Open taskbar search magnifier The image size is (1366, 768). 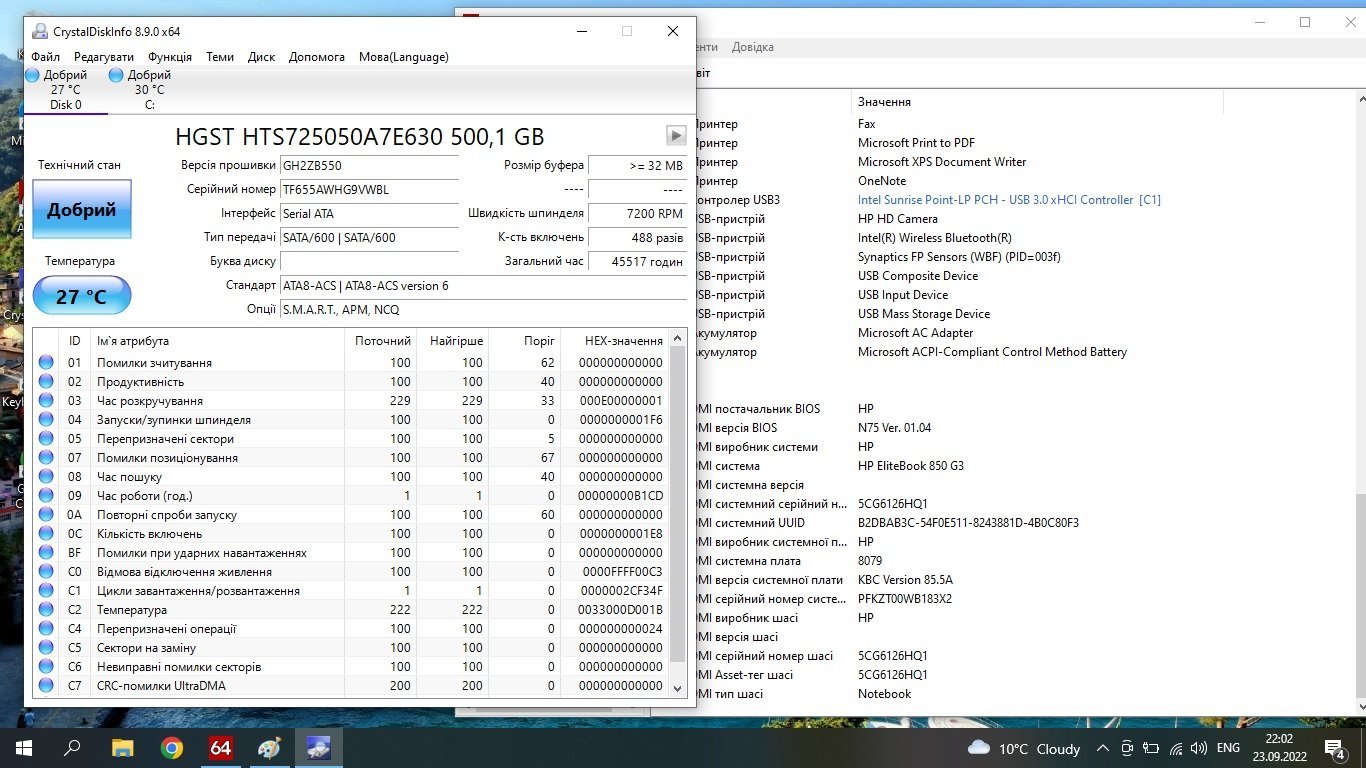tap(73, 747)
